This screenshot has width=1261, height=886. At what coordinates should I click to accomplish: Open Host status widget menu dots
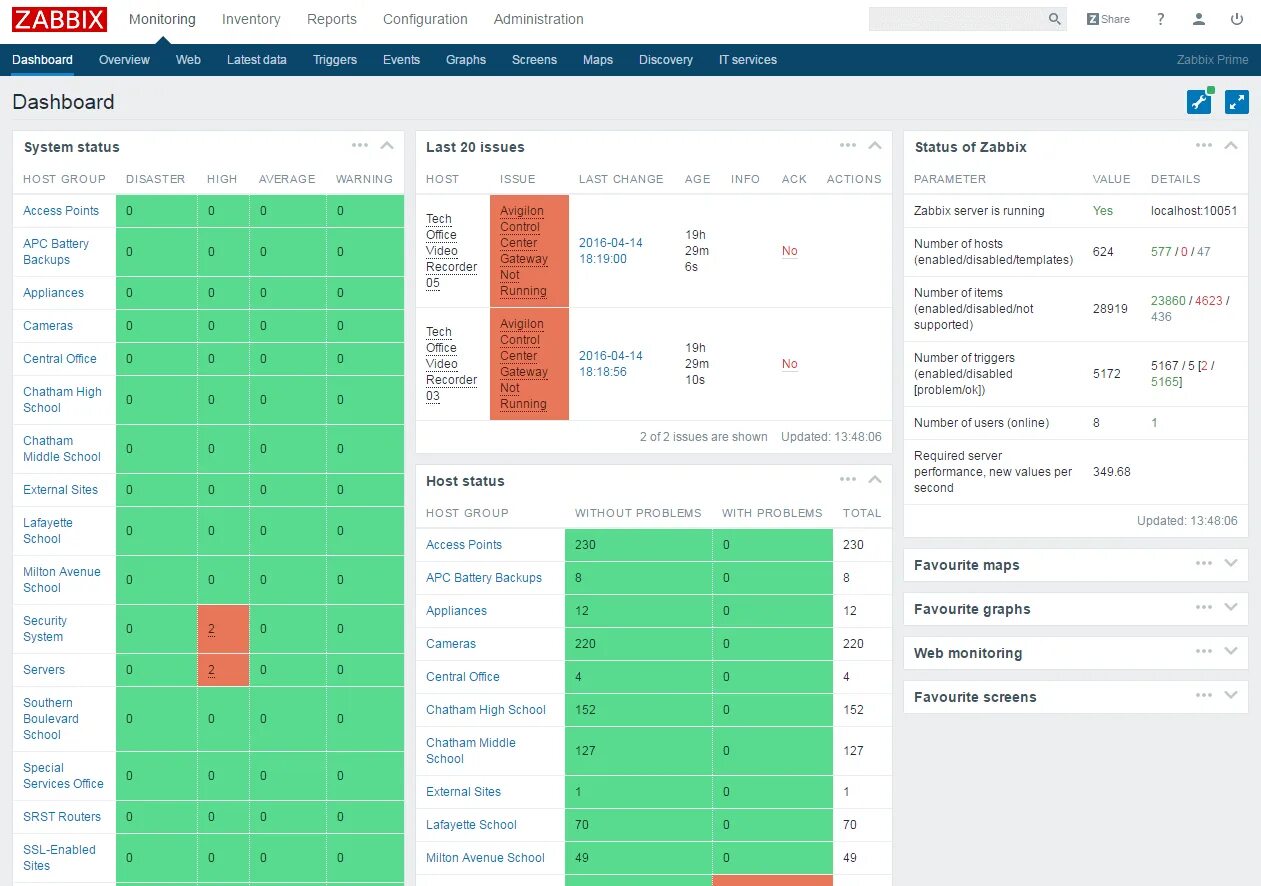[x=848, y=480]
